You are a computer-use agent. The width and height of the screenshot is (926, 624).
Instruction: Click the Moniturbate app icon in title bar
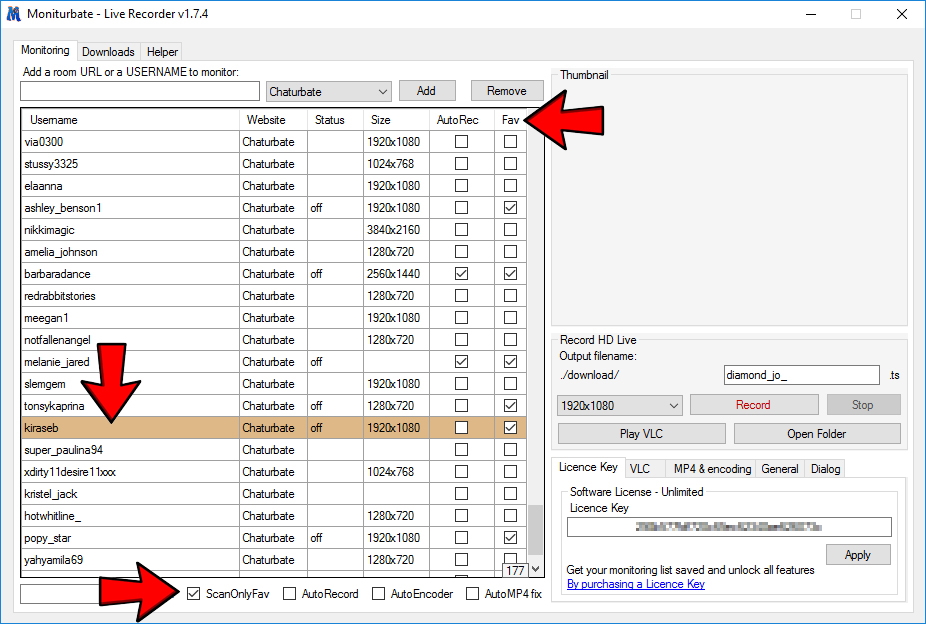(13, 14)
